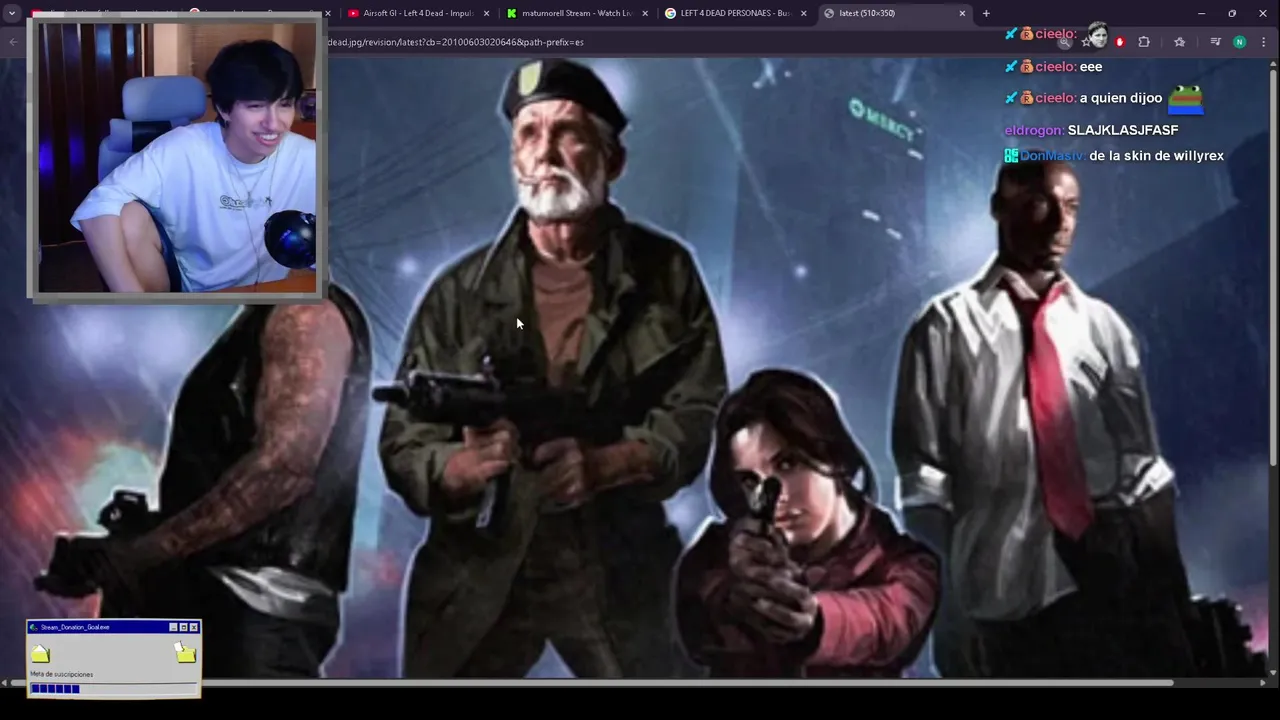Click the red shield extension icon

click(x=1119, y=42)
